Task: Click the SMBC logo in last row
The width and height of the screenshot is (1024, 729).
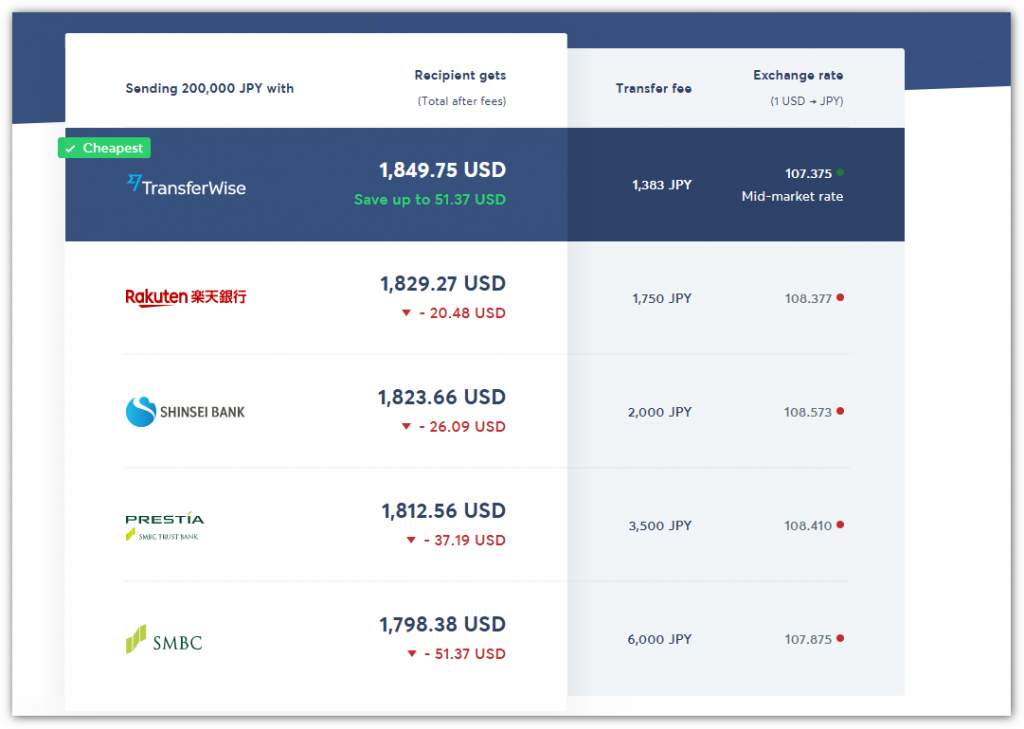Action: click(x=164, y=640)
